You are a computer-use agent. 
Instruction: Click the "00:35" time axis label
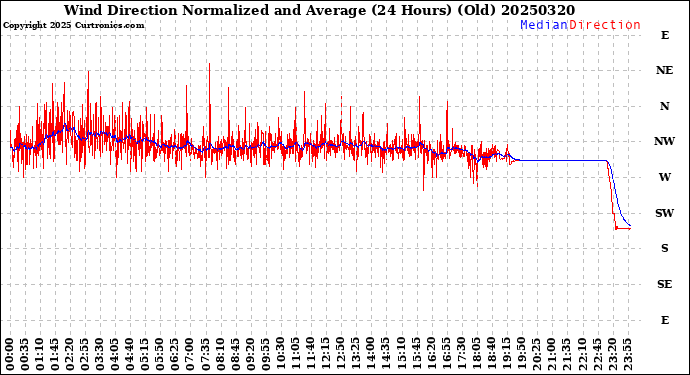pos(25,355)
